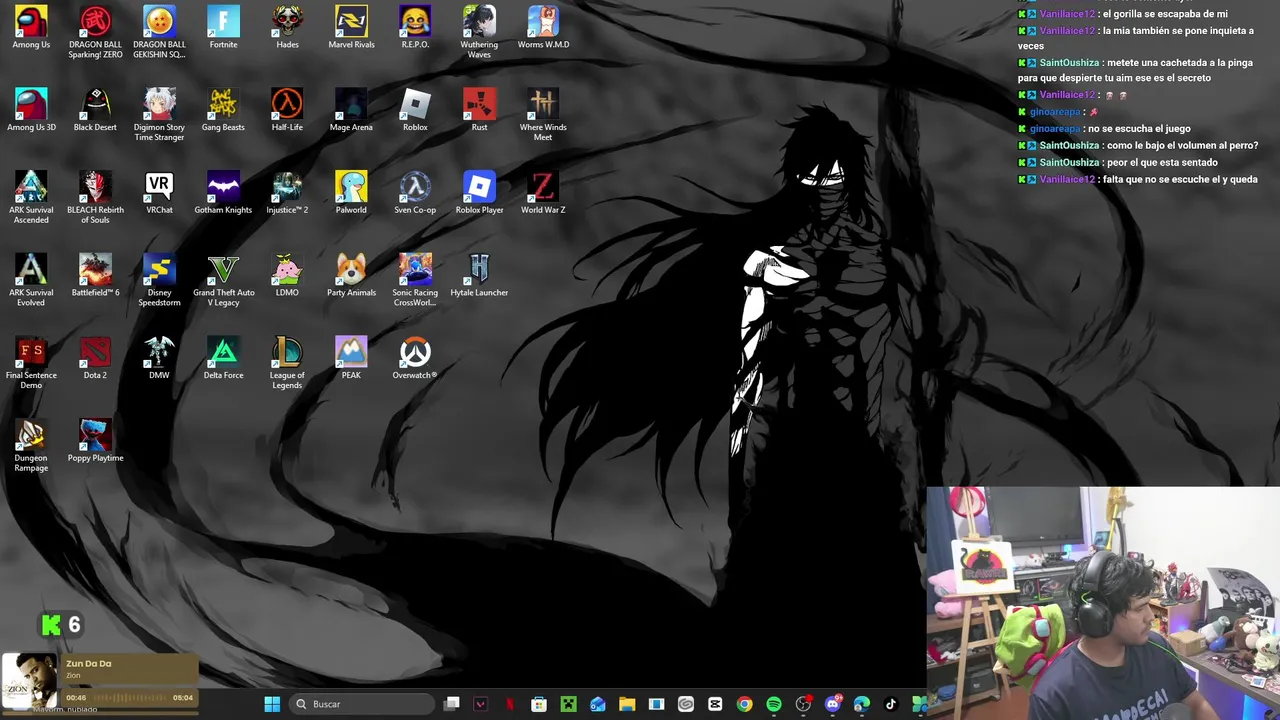The width and height of the screenshot is (1280, 720).
Task: Select the Final Sentence Demo icon
Action: pyautogui.click(x=31, y=364)
